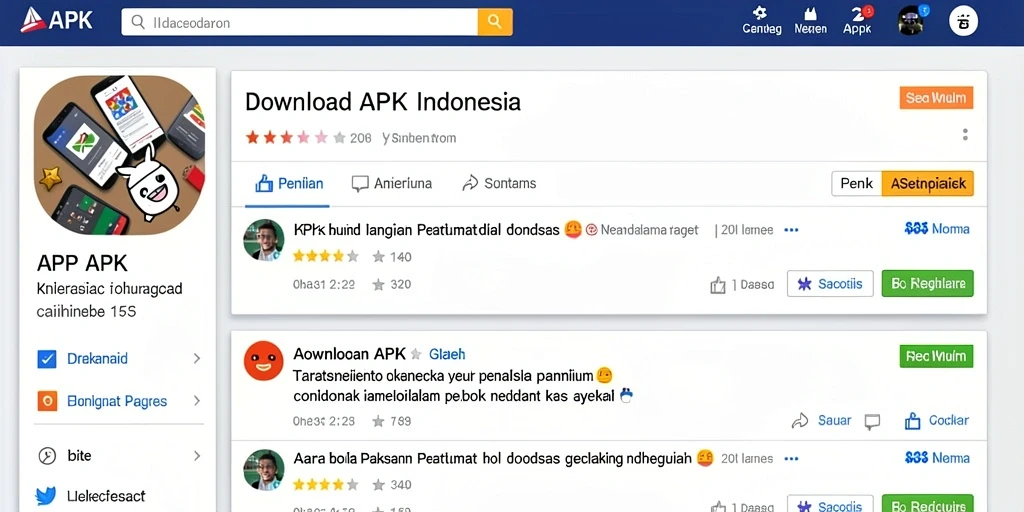Click the $33 Moma link

(937, 229)
